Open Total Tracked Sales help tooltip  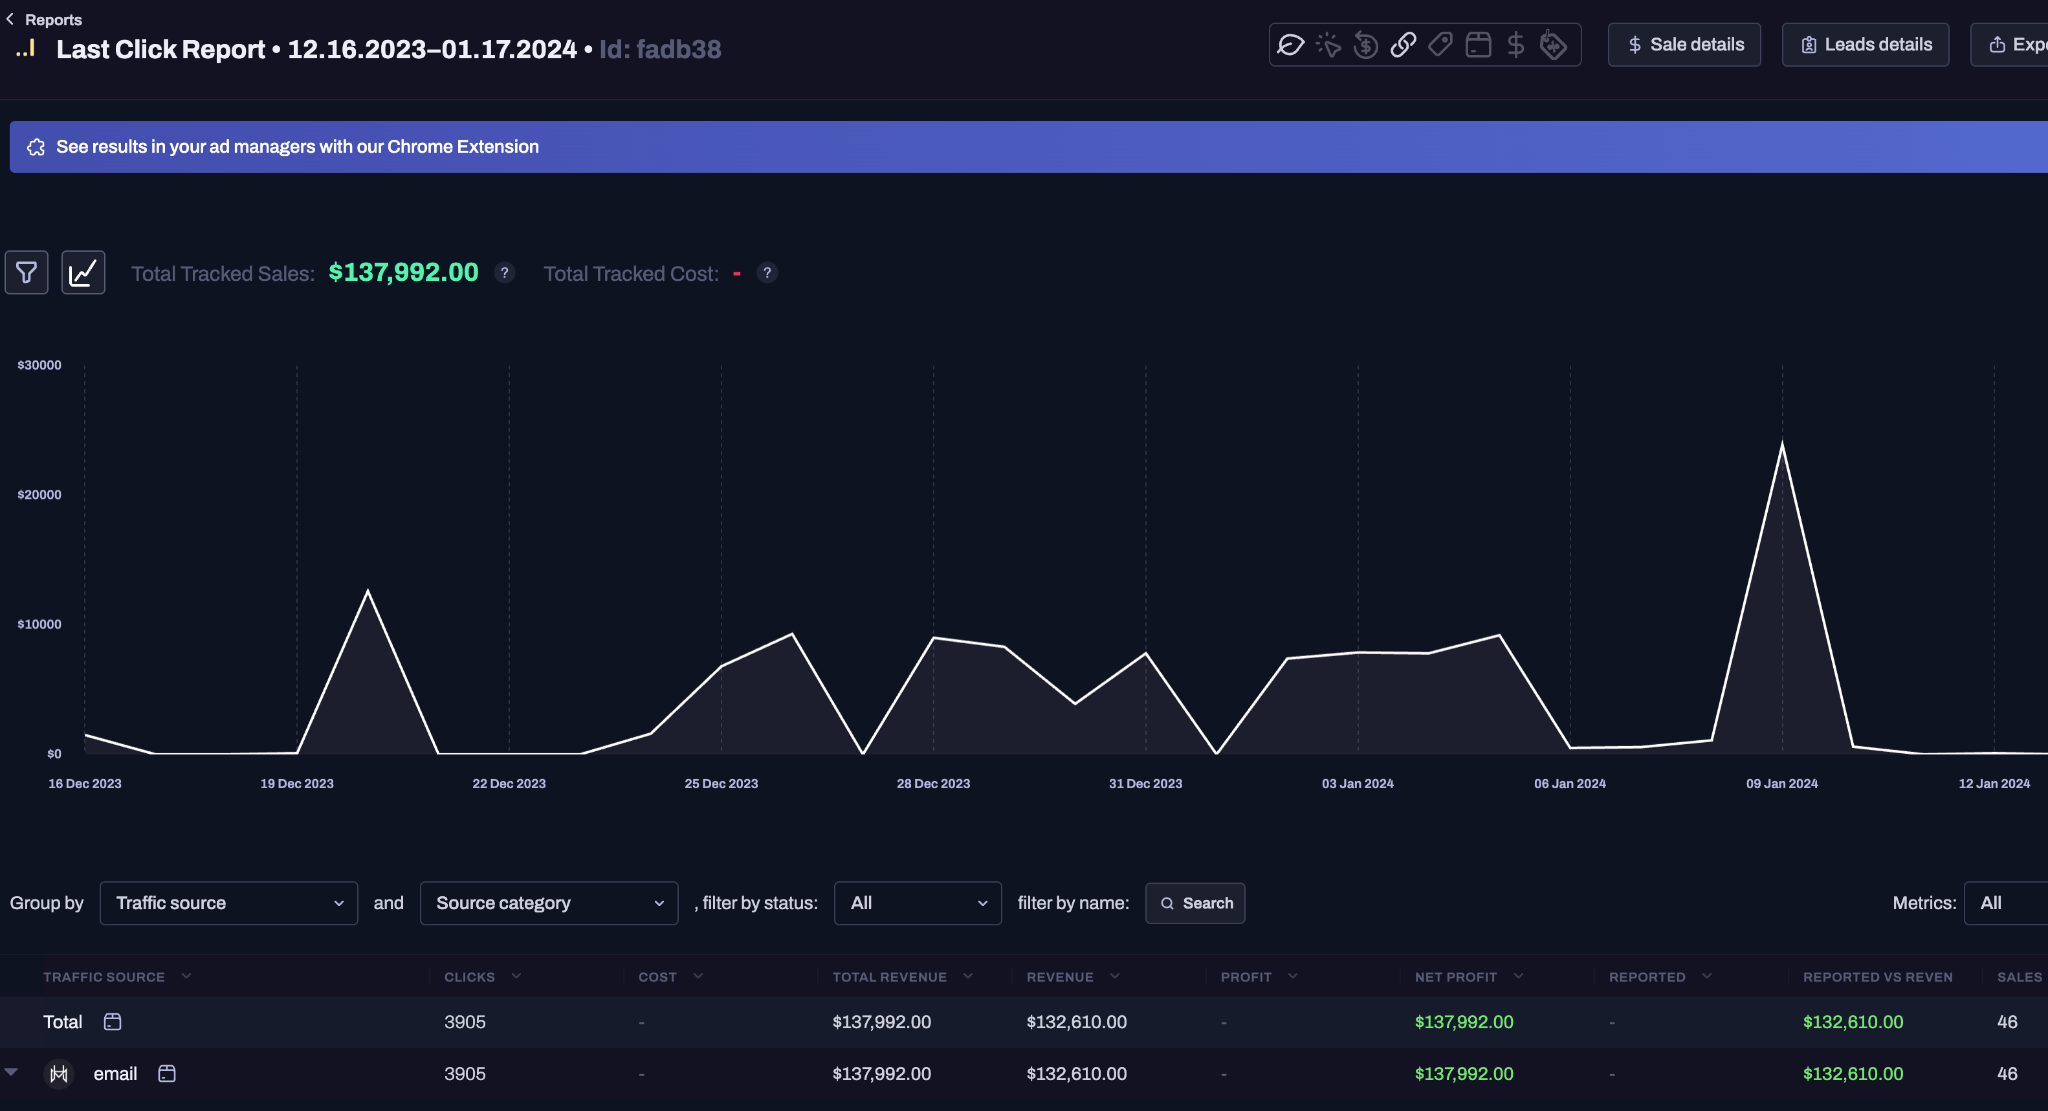505,273
